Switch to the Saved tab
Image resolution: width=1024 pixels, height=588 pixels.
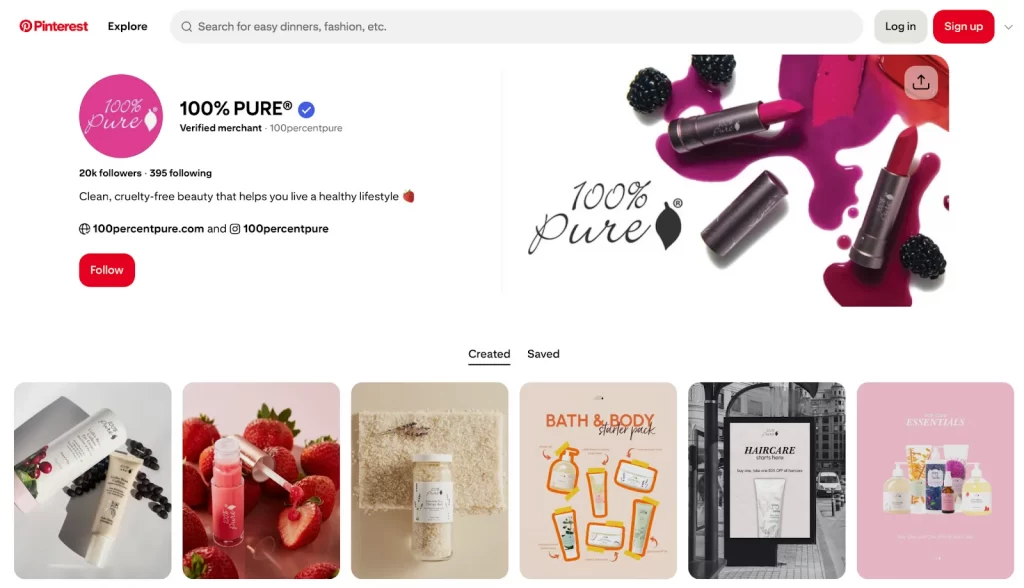pos(543,353)
